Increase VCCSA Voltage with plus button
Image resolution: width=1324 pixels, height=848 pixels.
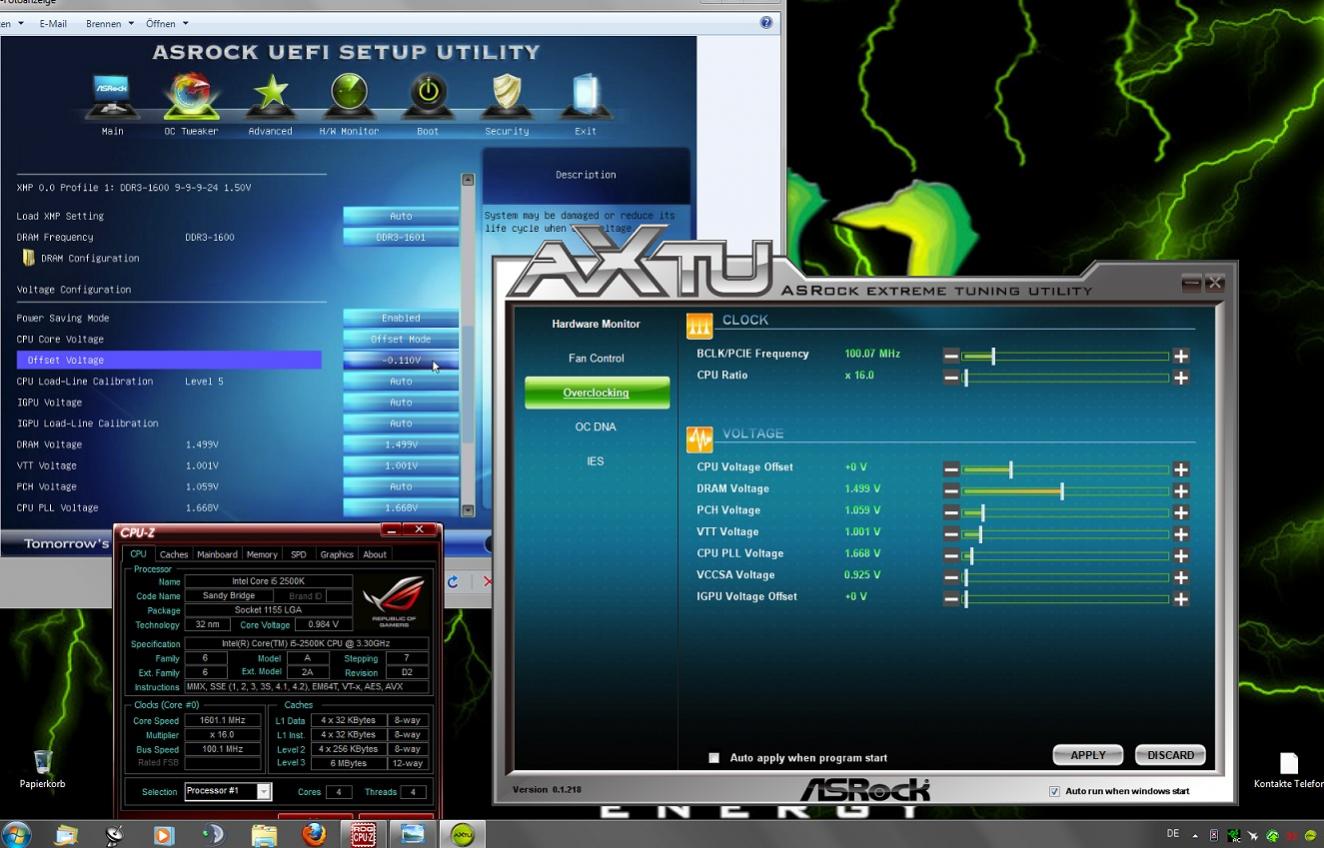click(x=1181, y=577)
